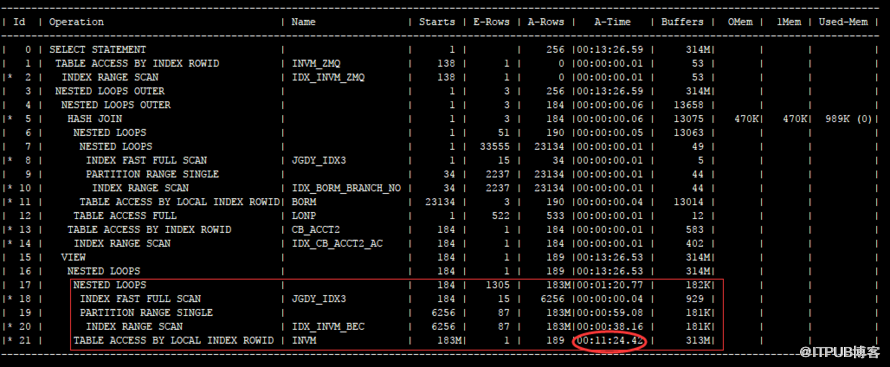Click the circled A-Time value 00:11:24.42
This screenshot has width=890, height=367.
point(610,340)
